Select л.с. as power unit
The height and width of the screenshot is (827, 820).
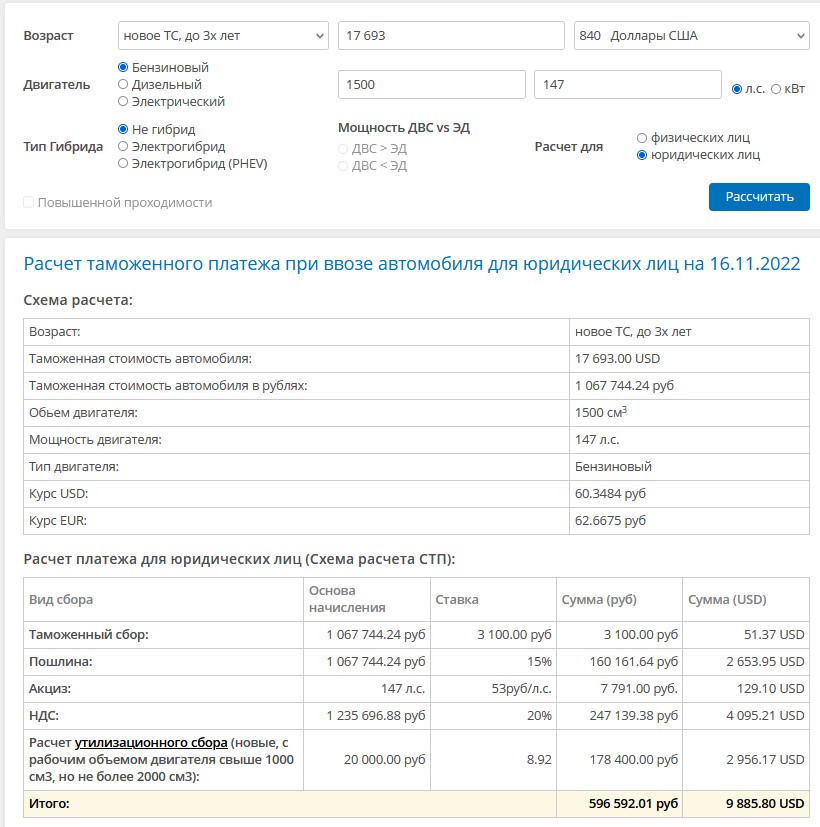[737, 89]
